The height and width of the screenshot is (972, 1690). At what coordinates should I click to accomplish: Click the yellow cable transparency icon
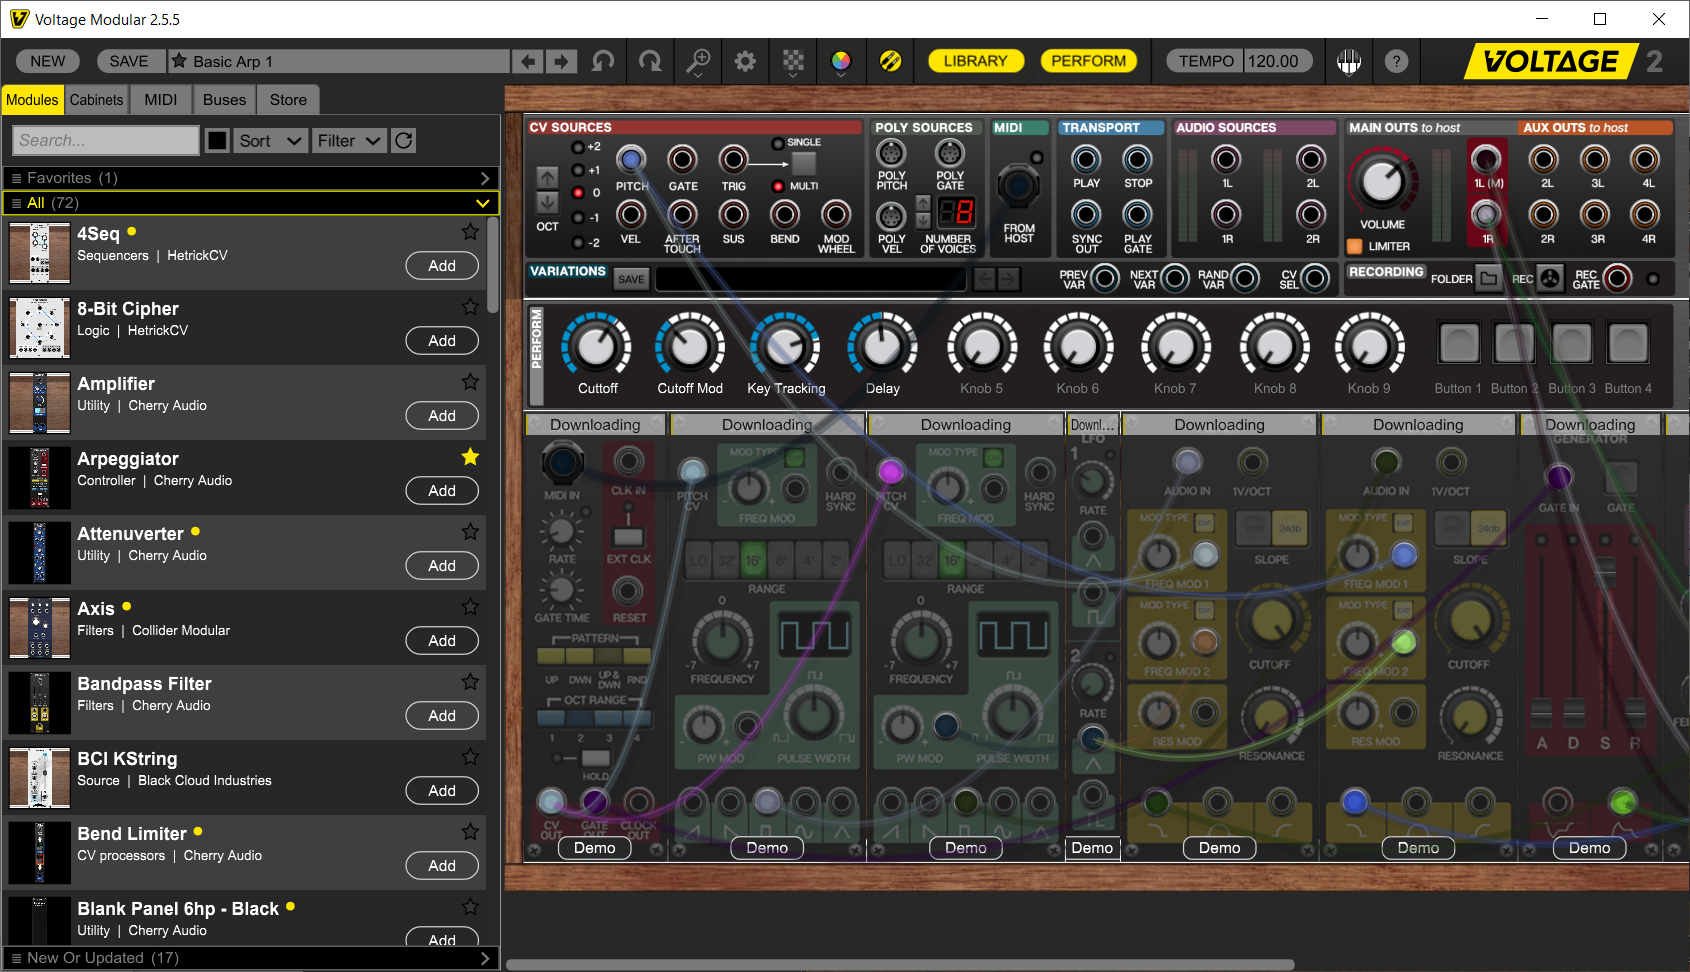coord(890,61)
